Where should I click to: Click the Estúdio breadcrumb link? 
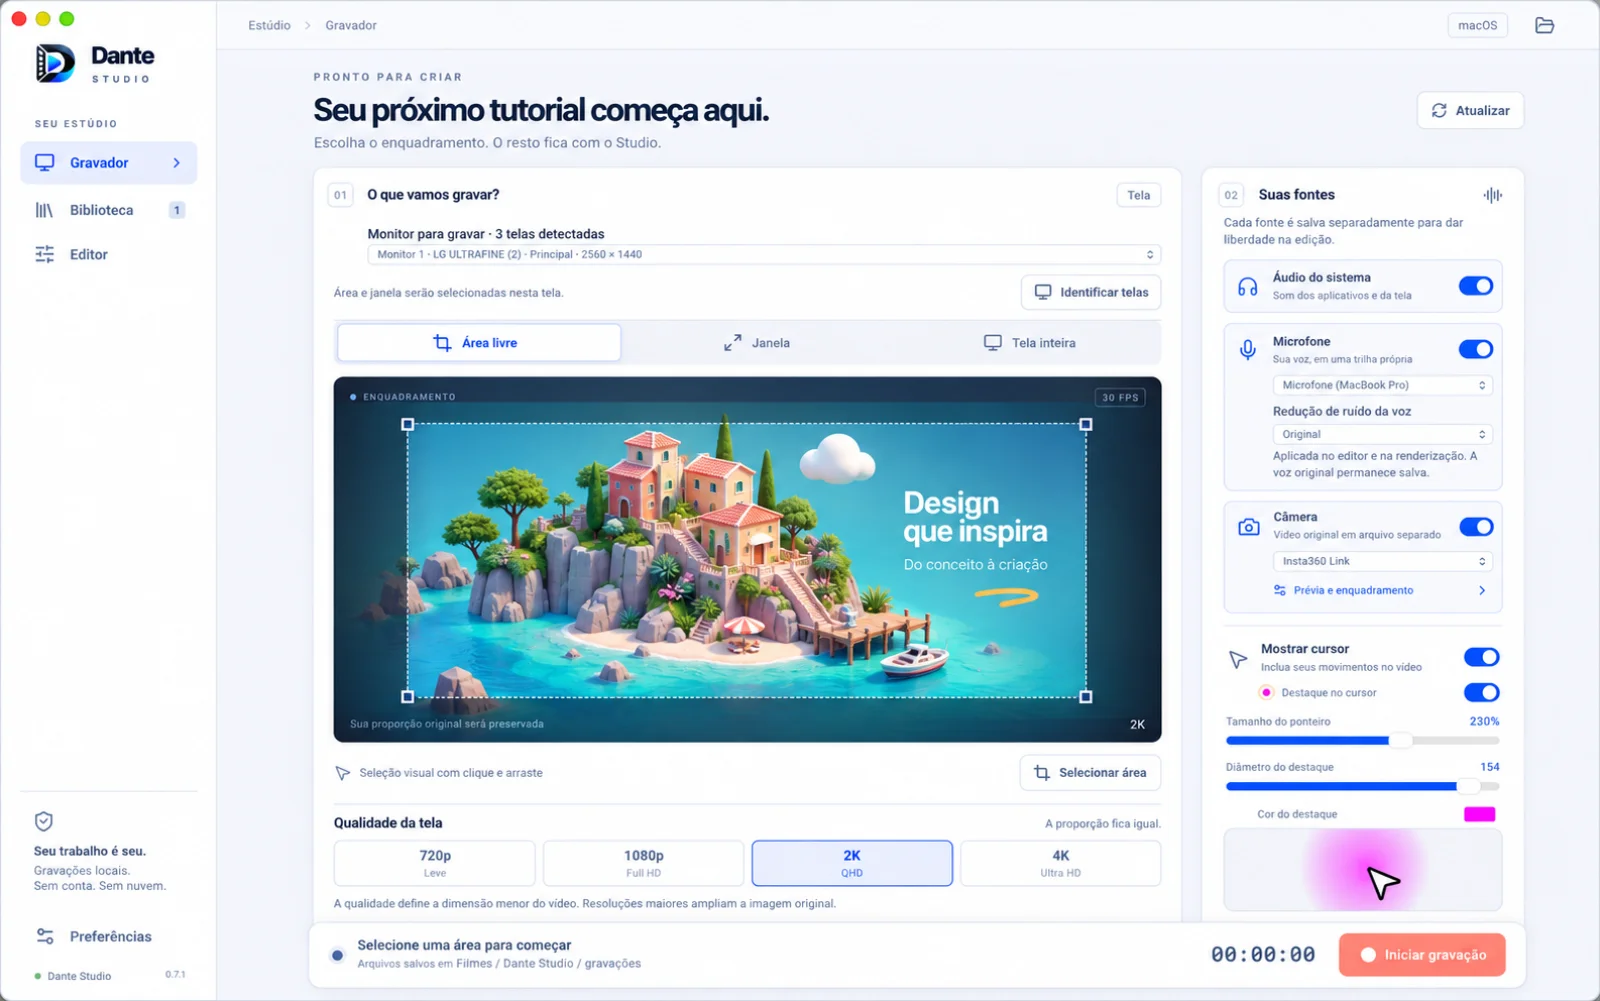(x=269, y=25)
